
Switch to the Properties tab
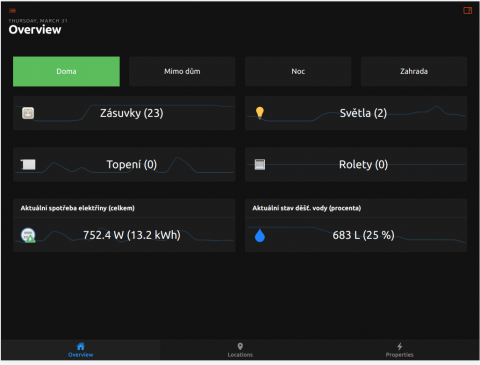click(399, 350)
